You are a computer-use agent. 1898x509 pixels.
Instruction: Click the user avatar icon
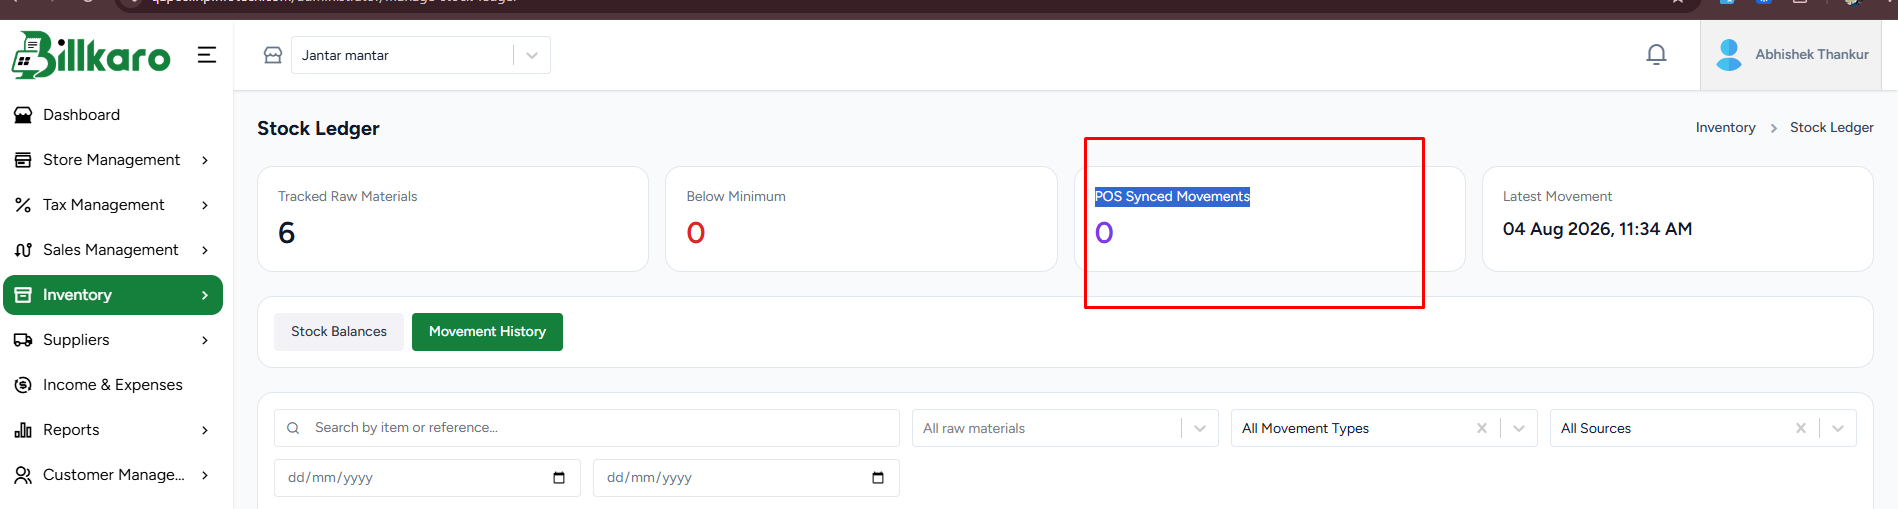click(1728, 55)
